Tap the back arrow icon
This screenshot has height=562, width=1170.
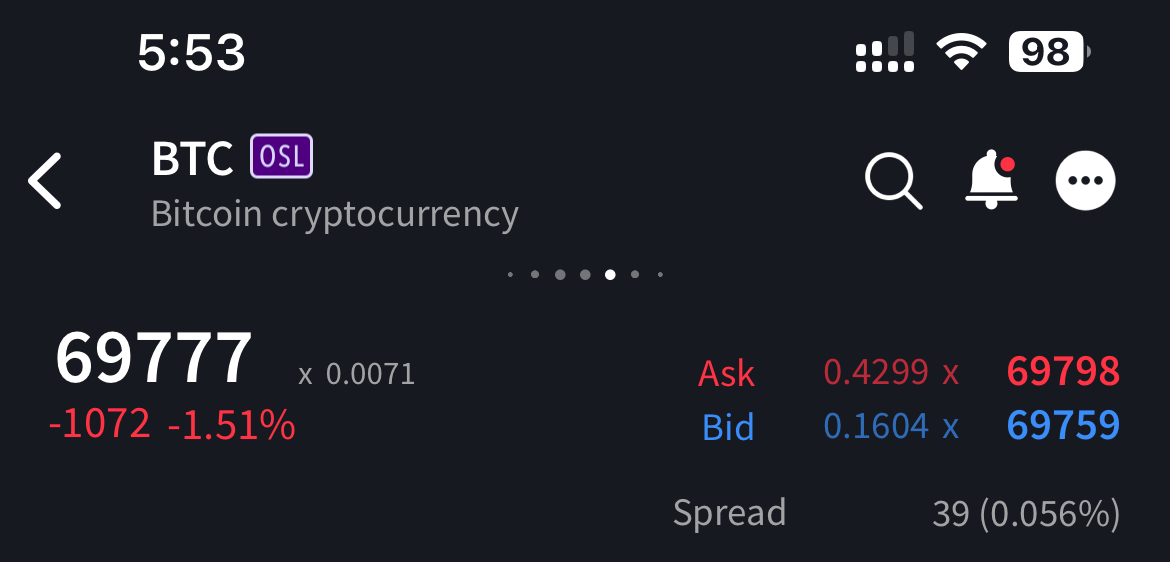point(45,181)
